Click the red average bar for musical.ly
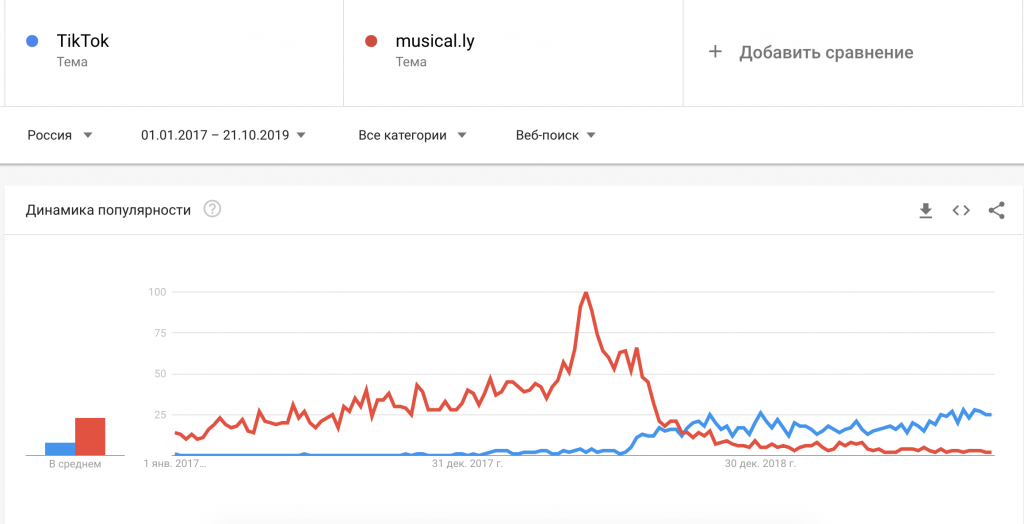 [90, 436]
